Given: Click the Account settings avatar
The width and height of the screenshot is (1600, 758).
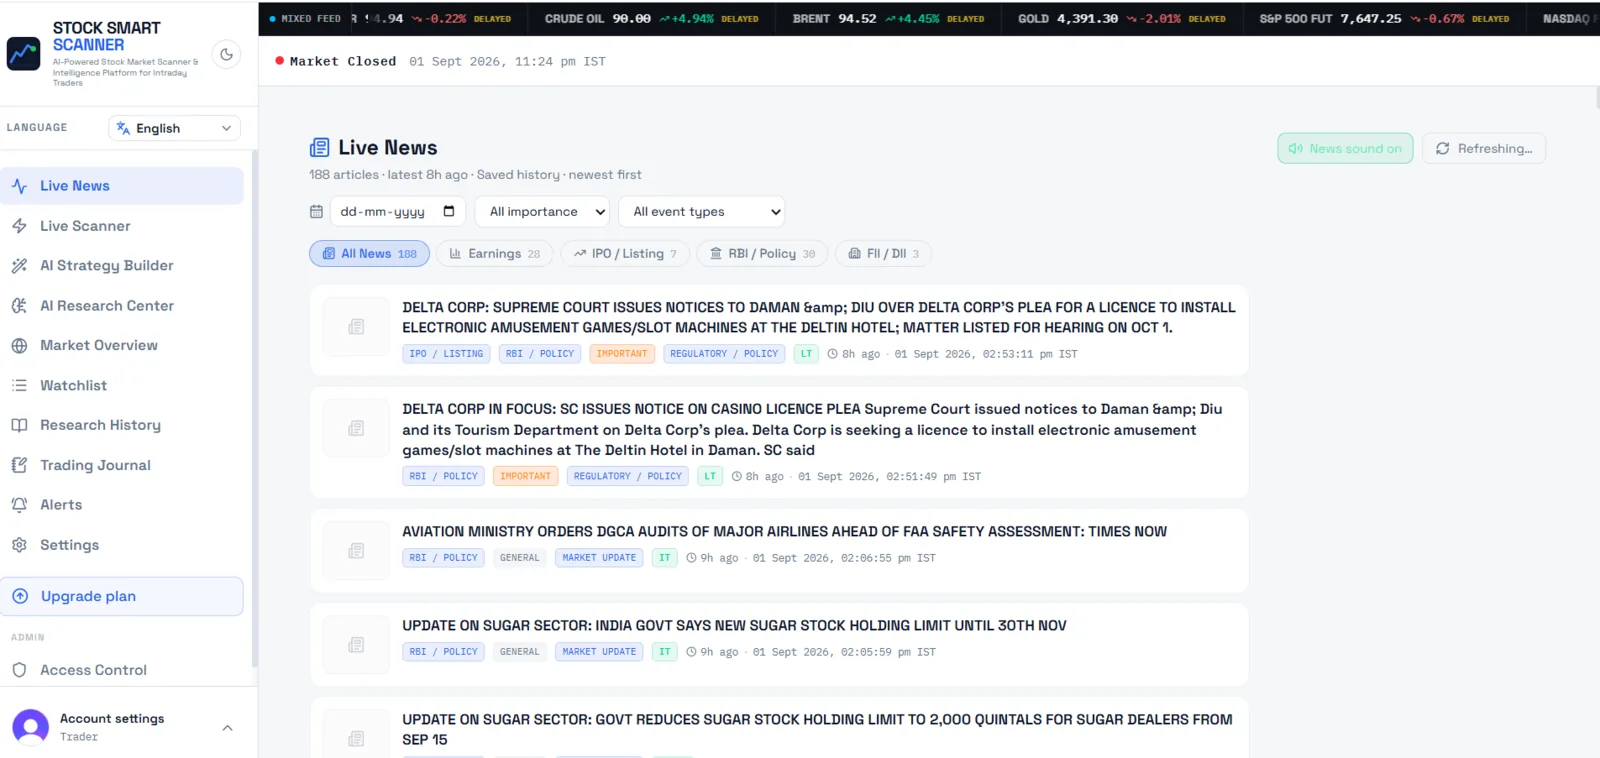Looking at the screenshot, I should pos(30,727).
